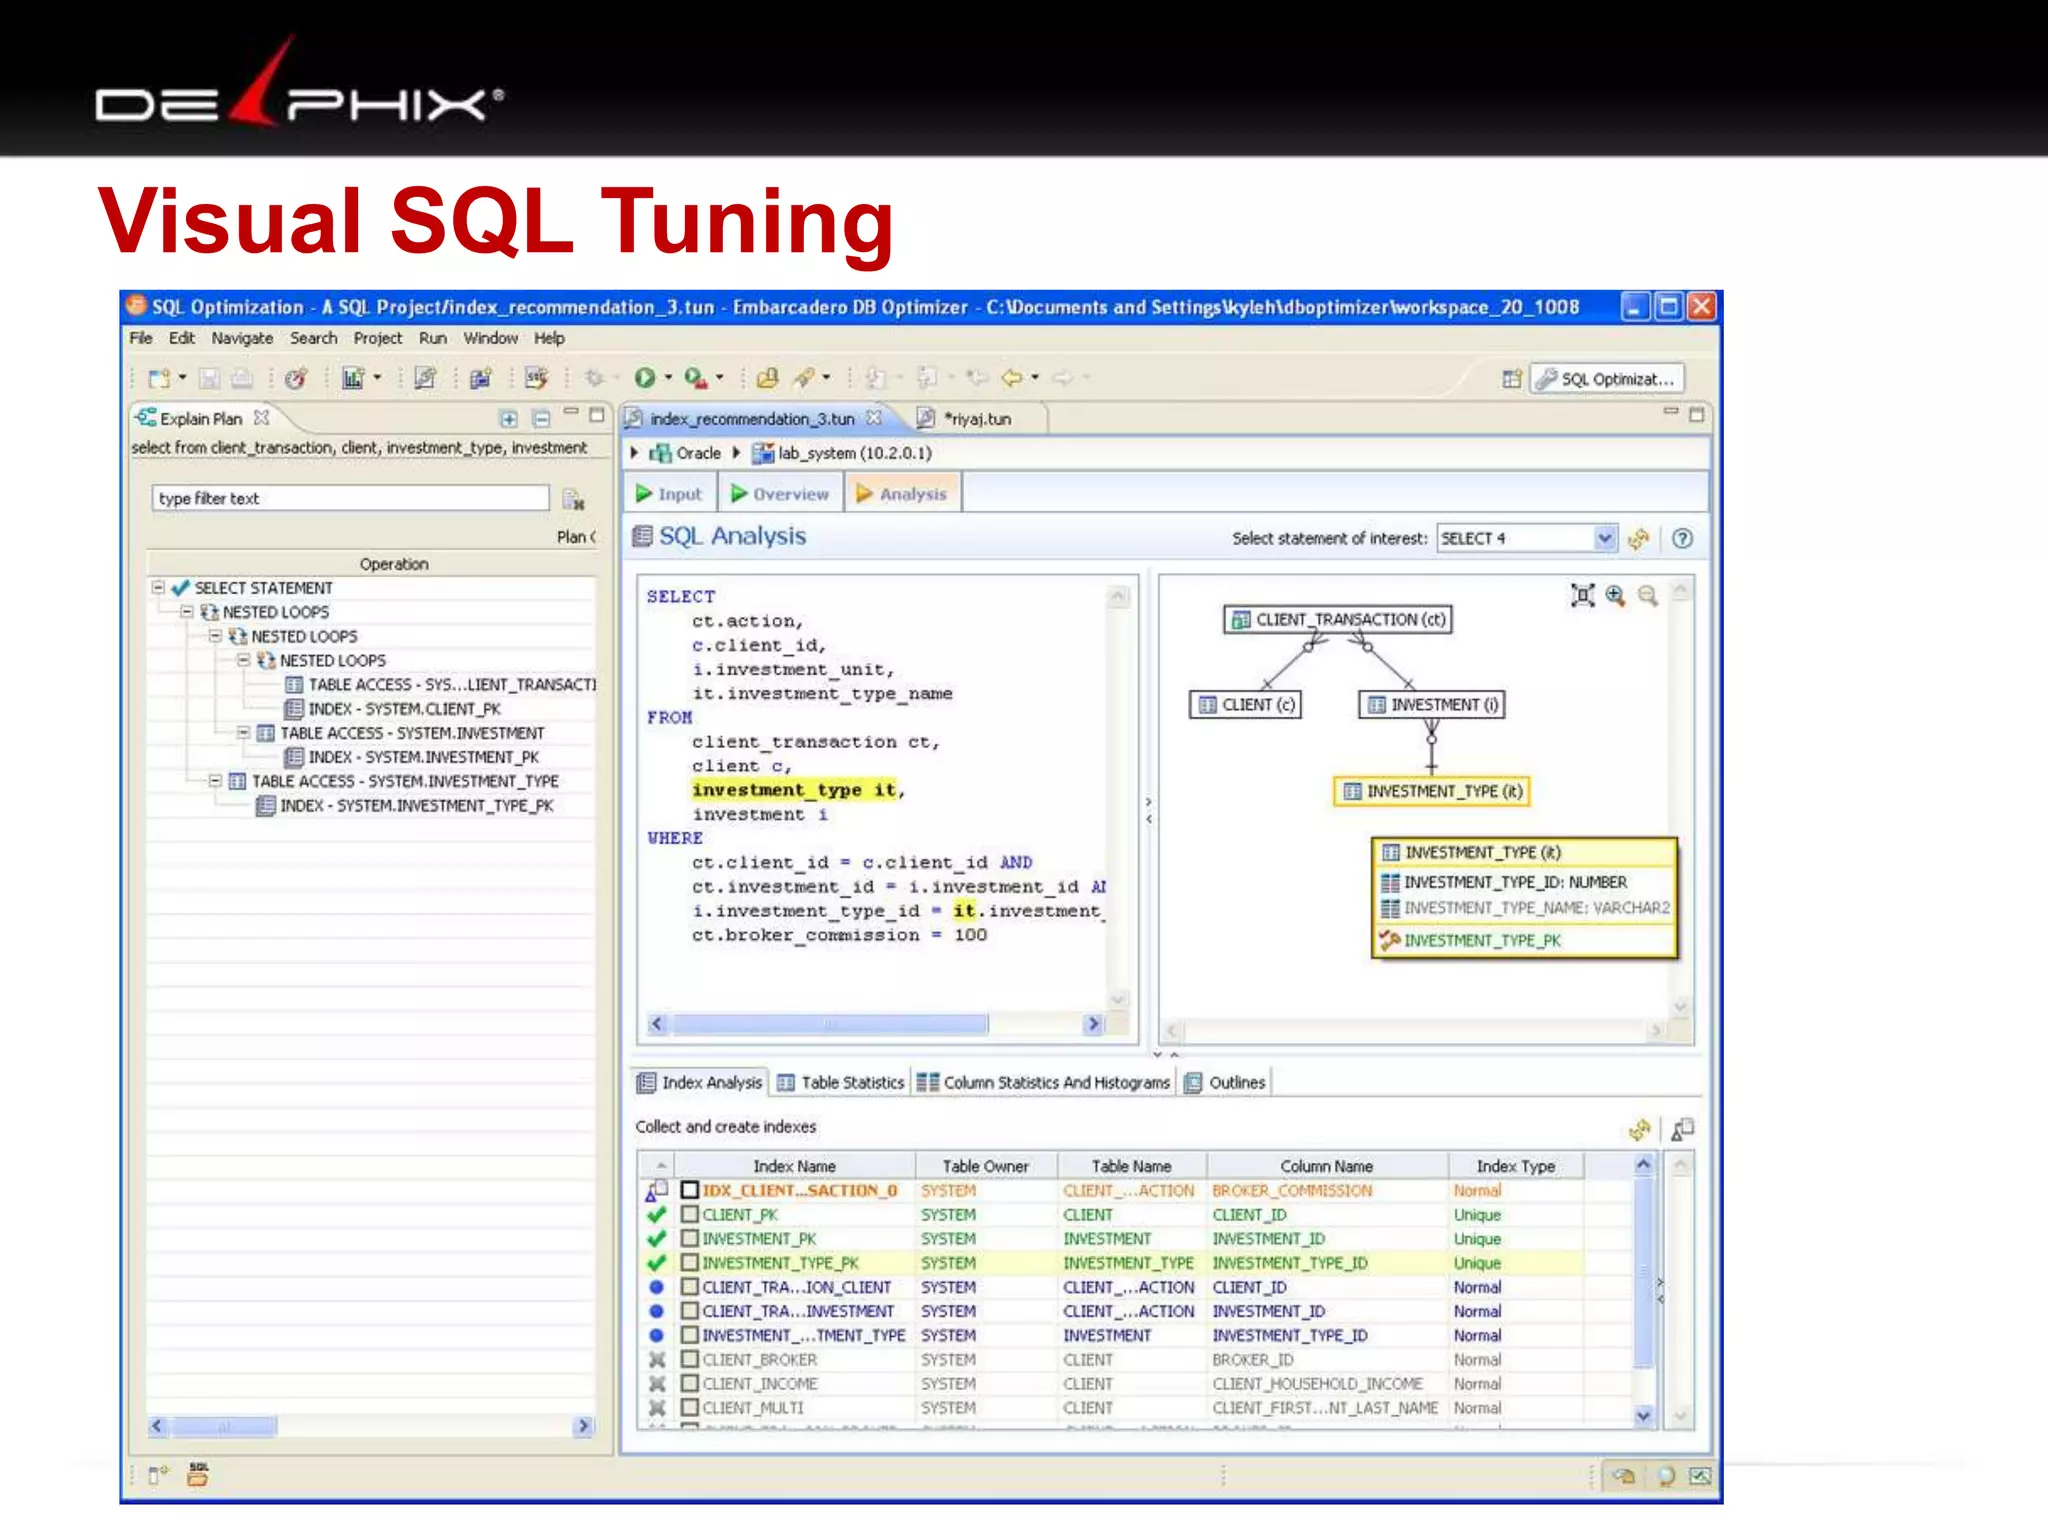Check the INVESTMENT_...TMENT_TYPE index checkbox
The image size is (2048, 1536).
click(690, 1335)
